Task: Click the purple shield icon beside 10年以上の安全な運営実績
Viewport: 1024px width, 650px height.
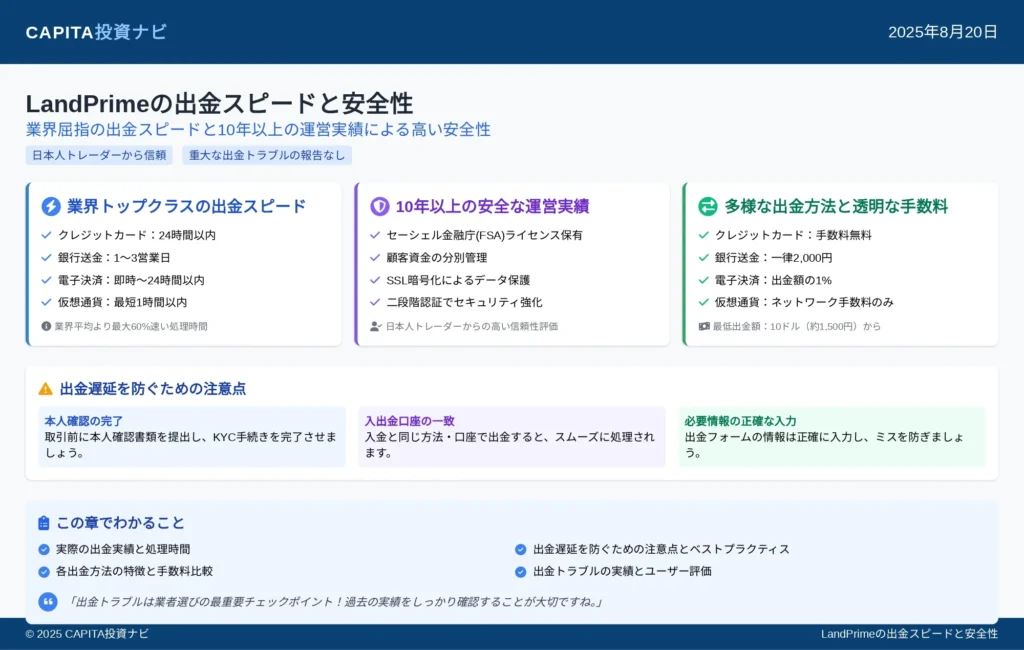Action: [x=379, y=206]
